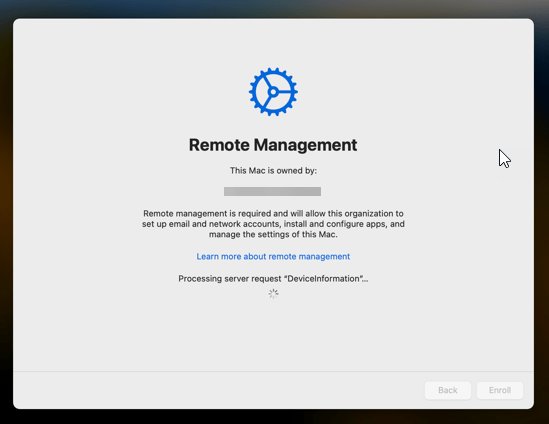This screenshot has height=424, width=549.
Task: Click the quoted DeviceInformation request name
Action: point(324,279)
